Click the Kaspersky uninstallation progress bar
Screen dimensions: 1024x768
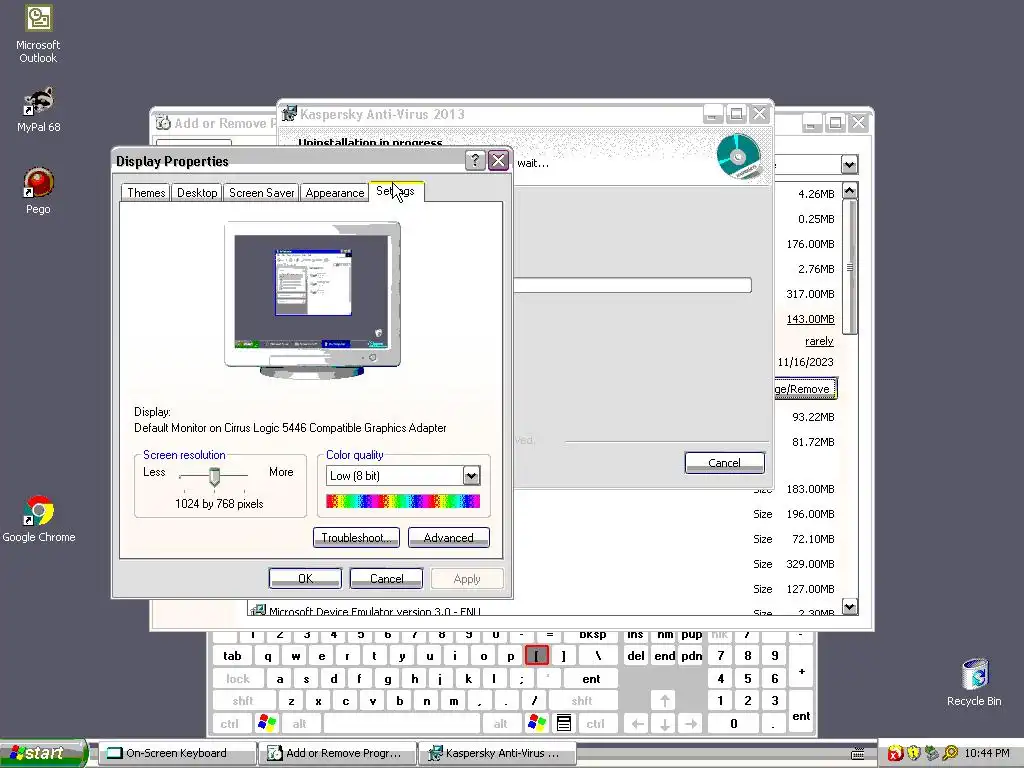pyautogui.click(x=632, y=285)
